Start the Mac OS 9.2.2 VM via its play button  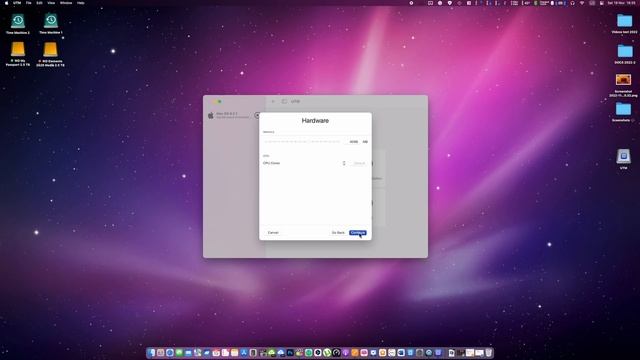click(x=257, y=116)
